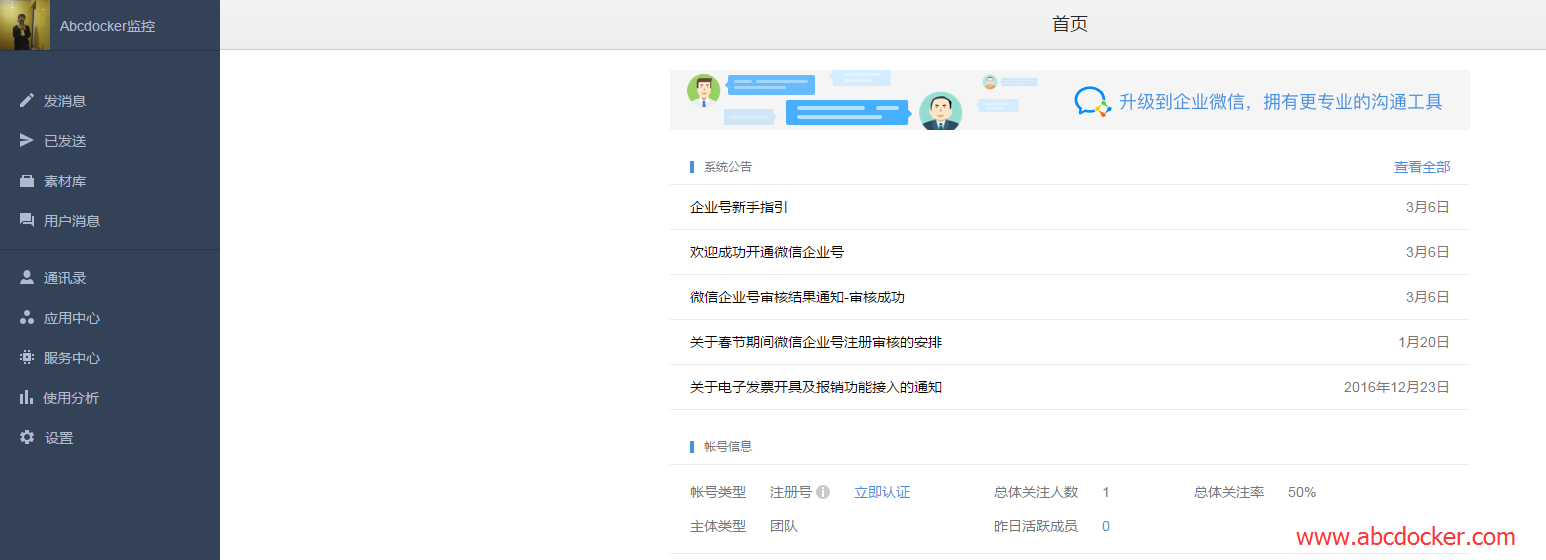The height and width of the screenshot is (560, 1546).
Task: Click the 立即认证 link
Action: tap(882, 492)
